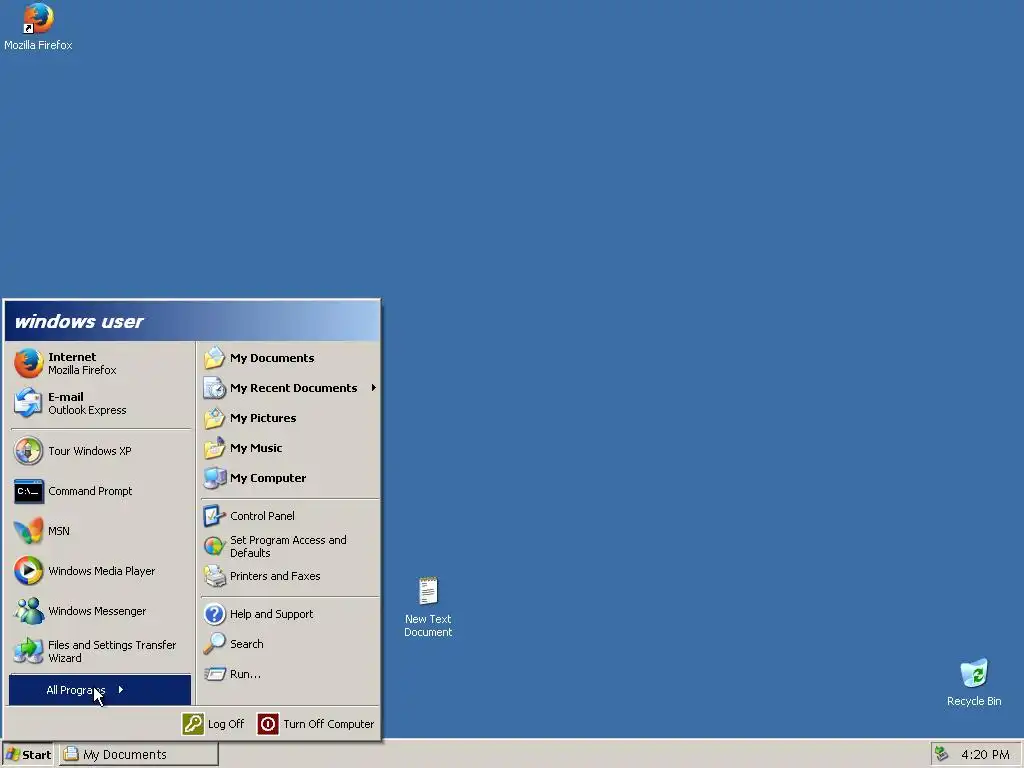Open My Documents folder icon in Start menu

tap(214, 358)
